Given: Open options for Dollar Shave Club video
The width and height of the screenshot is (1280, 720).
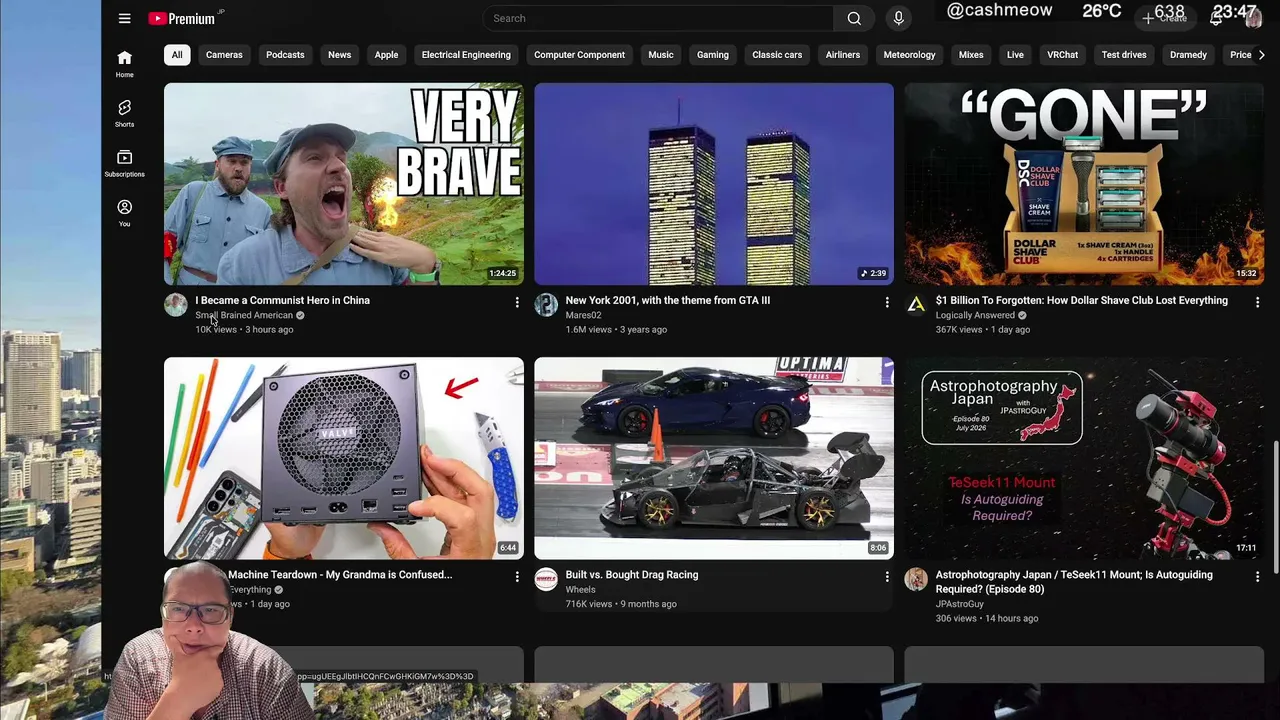Looking at the screenshot, I should [x=1257, y=302].
